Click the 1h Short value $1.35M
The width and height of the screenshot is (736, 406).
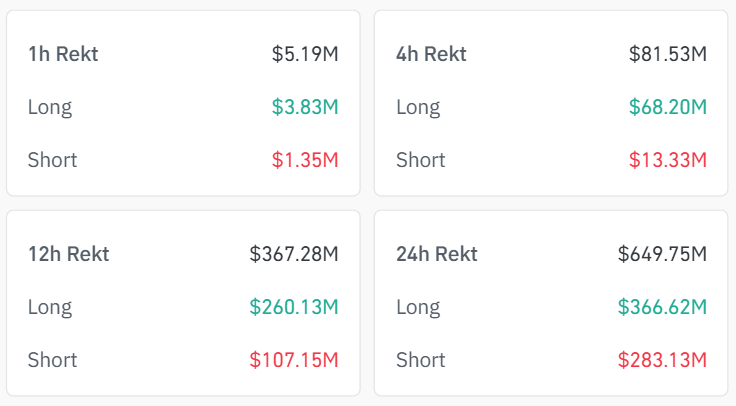click(305, 160)
